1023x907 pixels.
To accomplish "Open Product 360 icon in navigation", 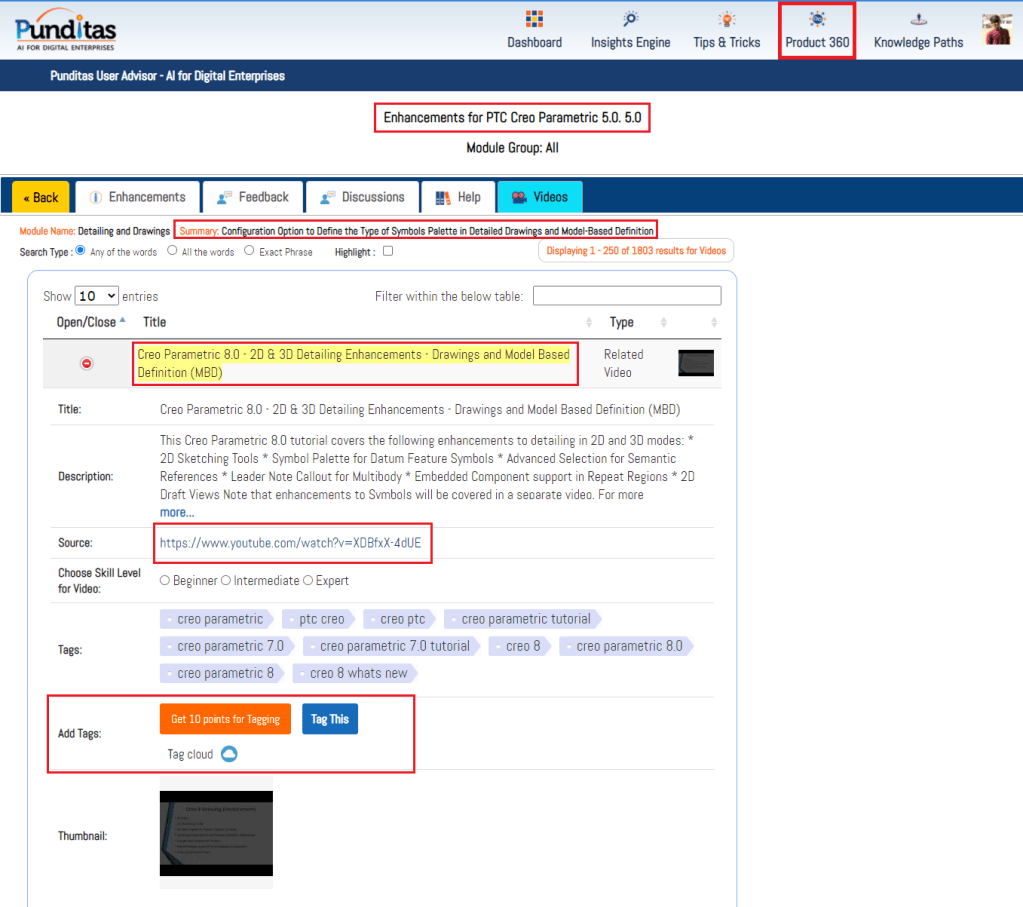I will [x=817, y=19].
